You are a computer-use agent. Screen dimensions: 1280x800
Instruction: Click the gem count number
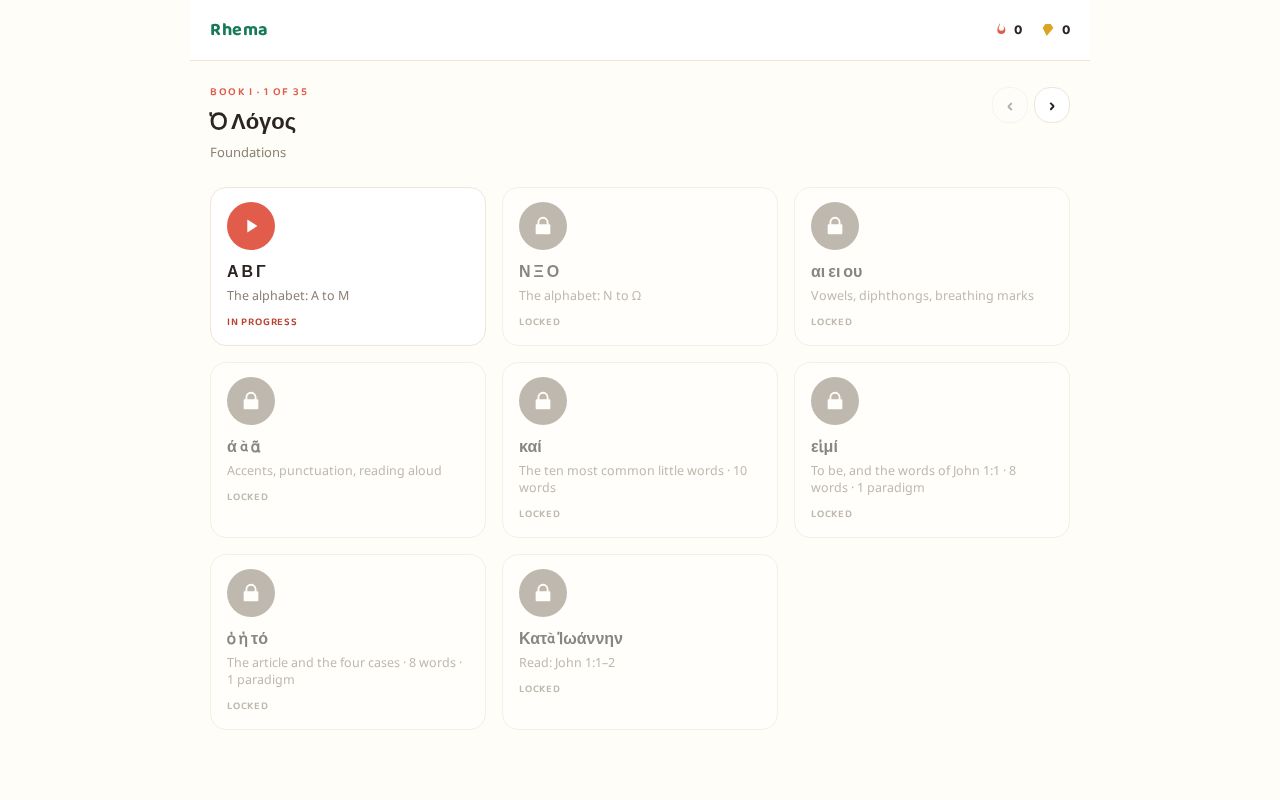[x=1066, y=30]
